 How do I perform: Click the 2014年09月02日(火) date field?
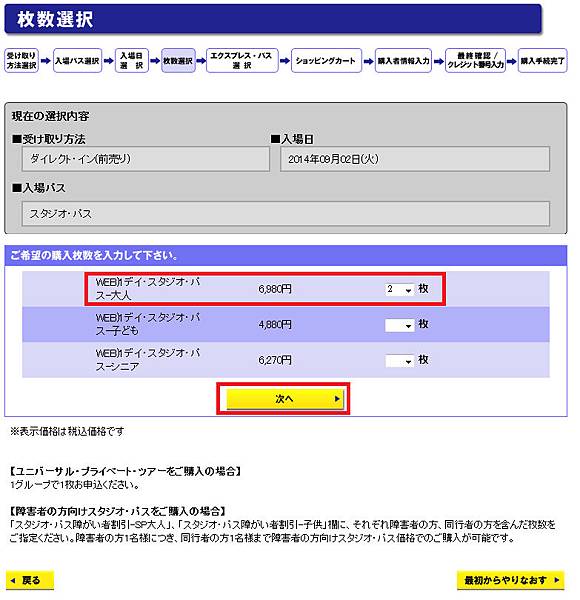pos(415,159)
